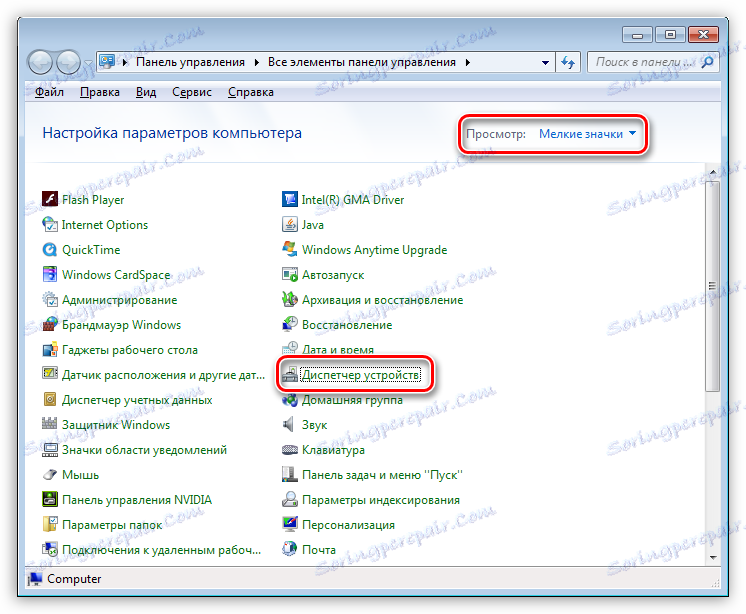Maximize the Control Panel window
Viewport: 746px width, 614px height.
click(x=670, y=34)
